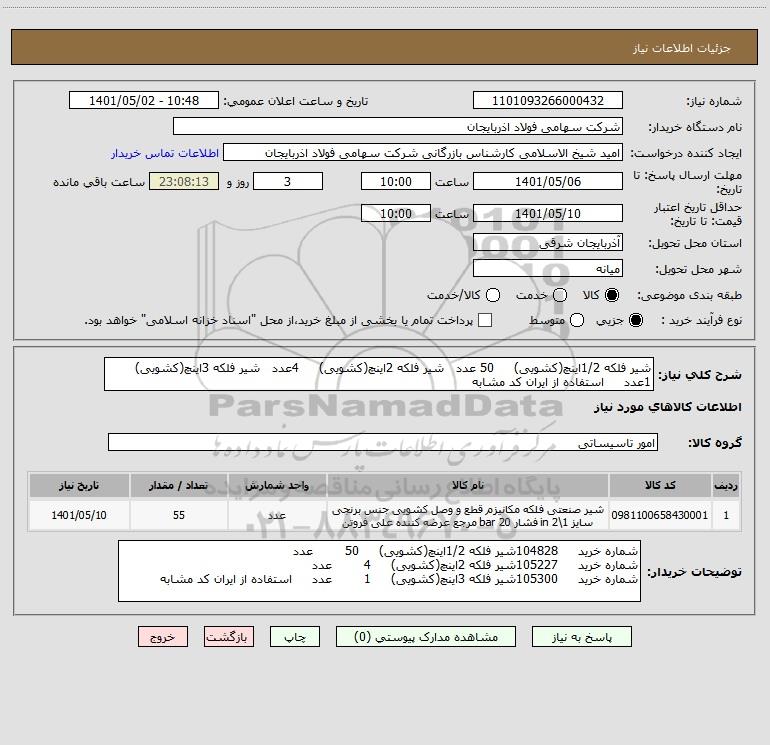
Task: Click the price validity time 10:00 field
Action: click(396, 213)
